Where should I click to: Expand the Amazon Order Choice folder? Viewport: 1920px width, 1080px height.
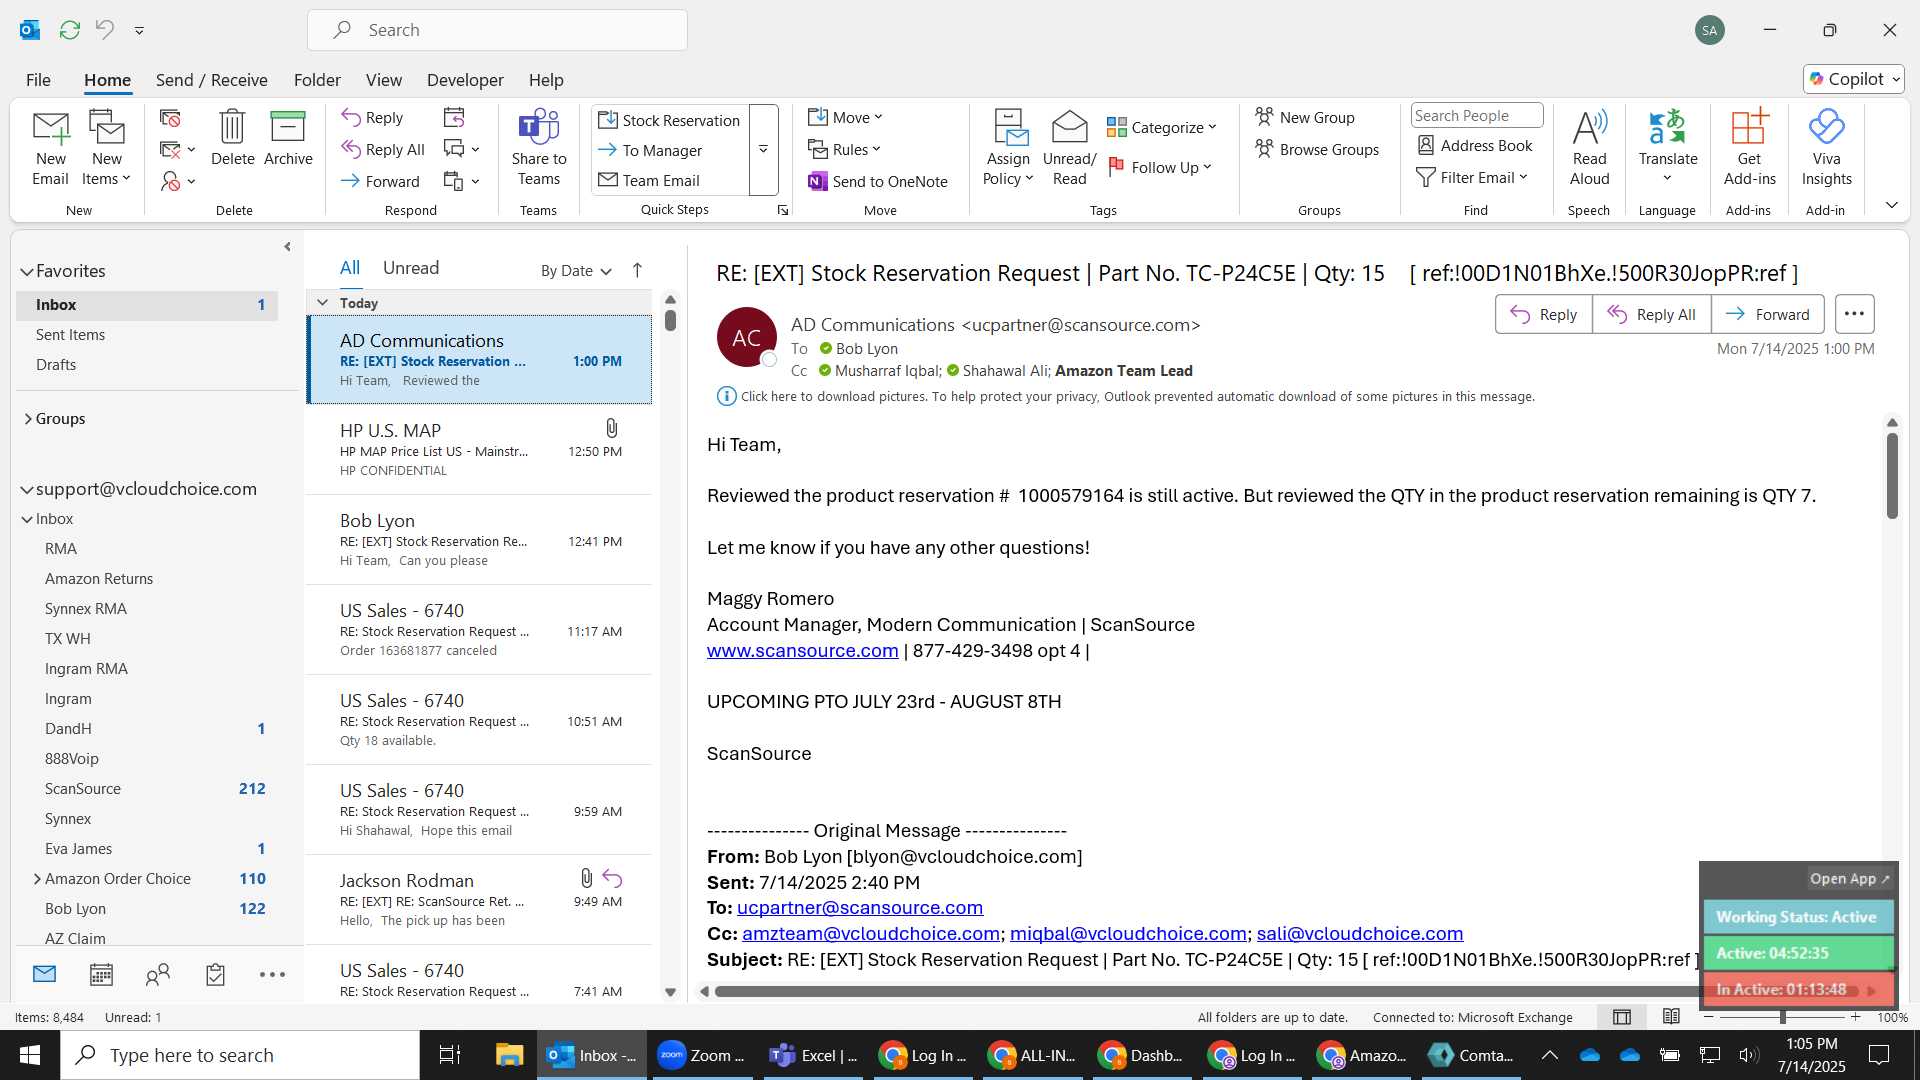[x=37, y=879]
